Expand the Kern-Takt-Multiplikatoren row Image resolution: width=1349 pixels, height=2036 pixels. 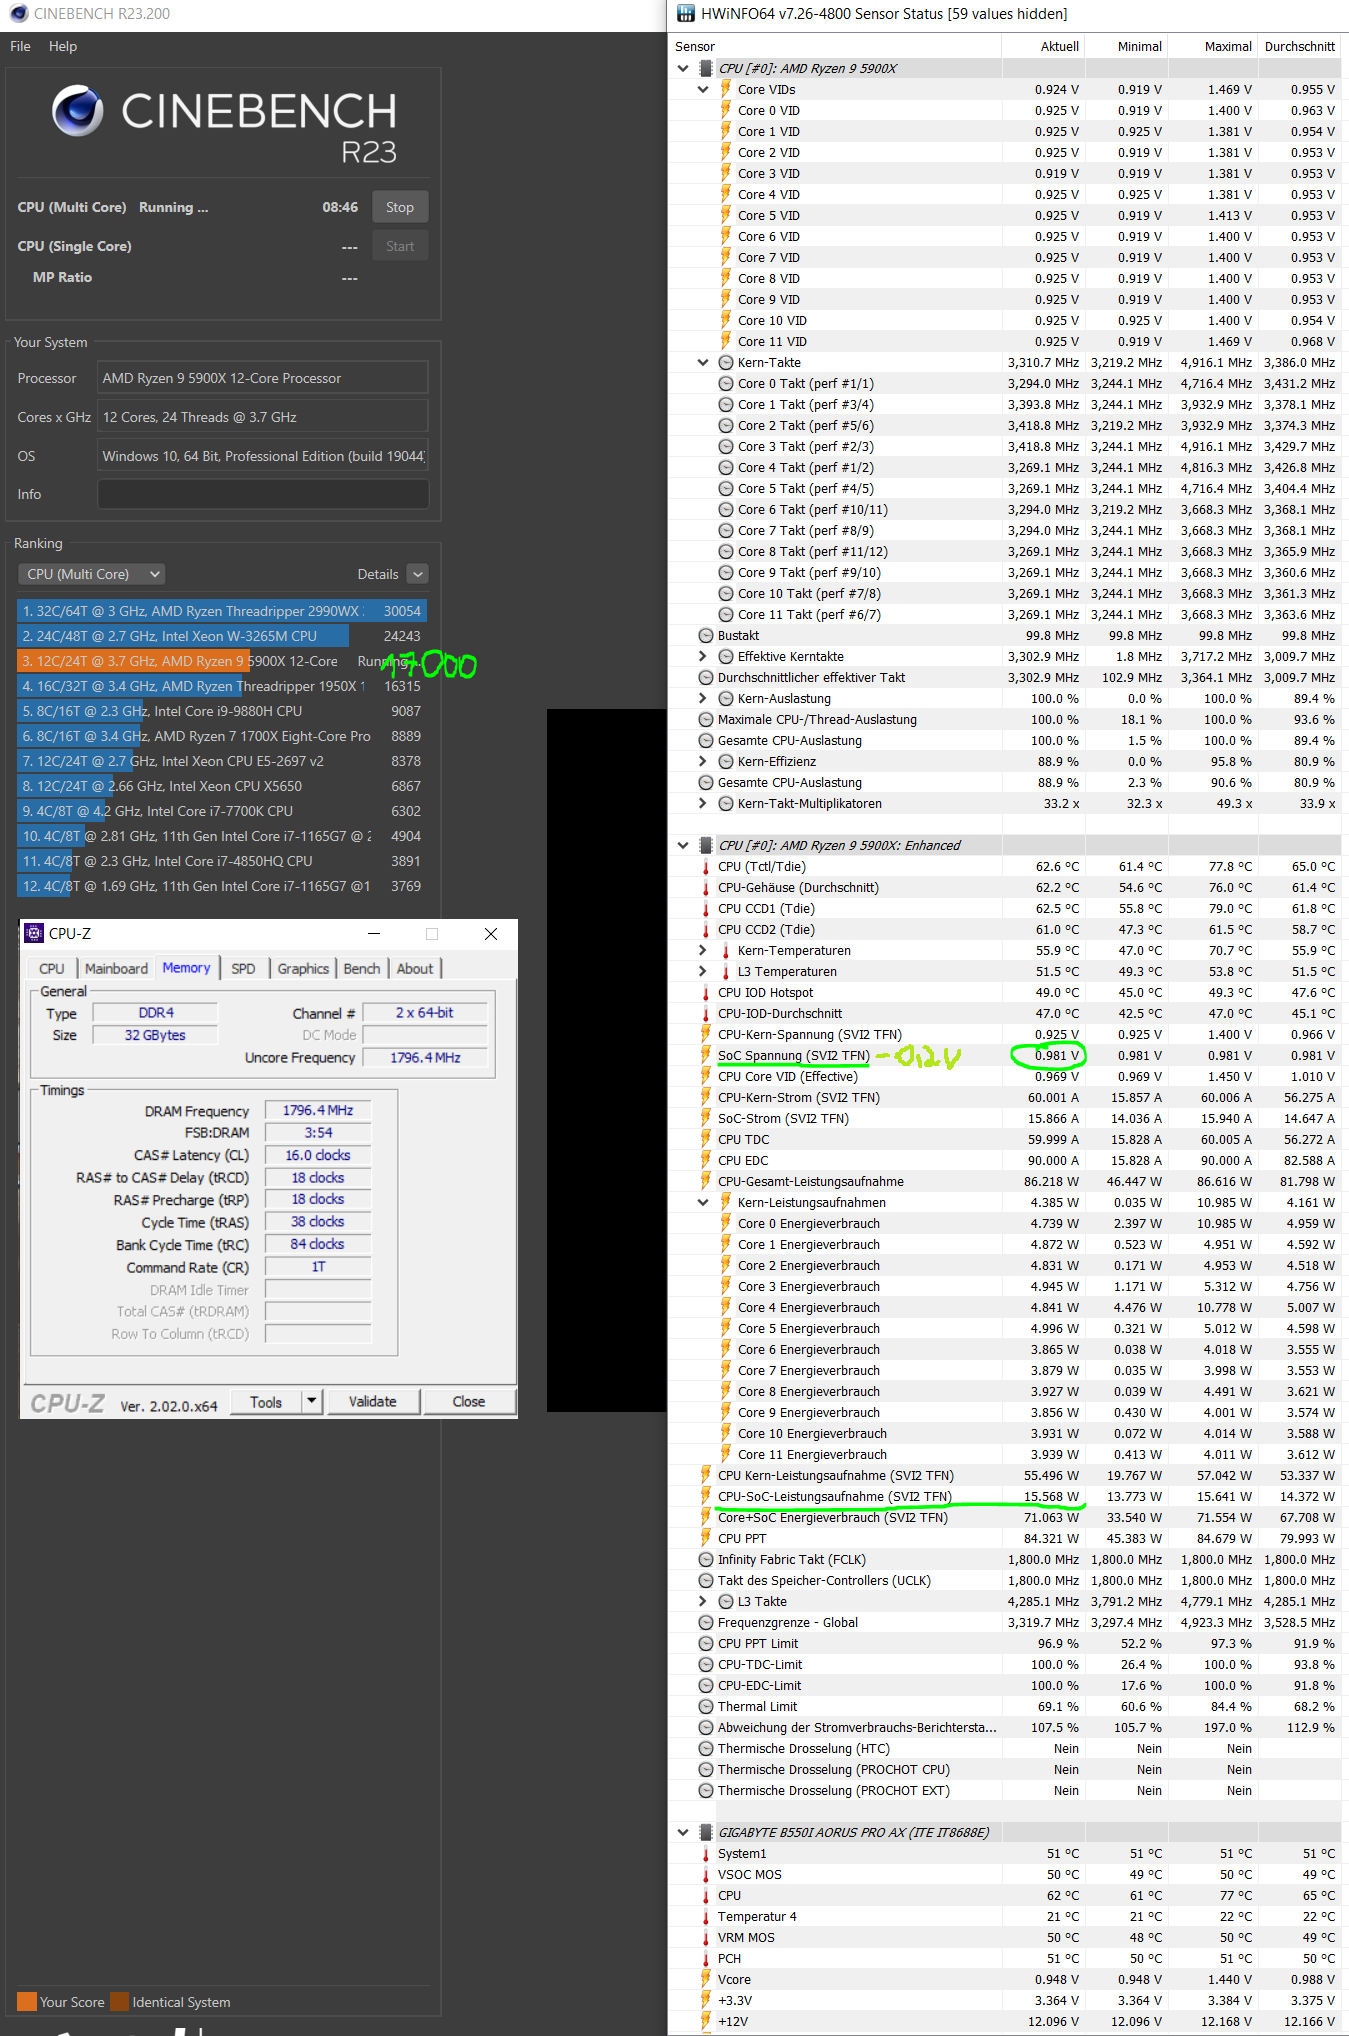703,803
